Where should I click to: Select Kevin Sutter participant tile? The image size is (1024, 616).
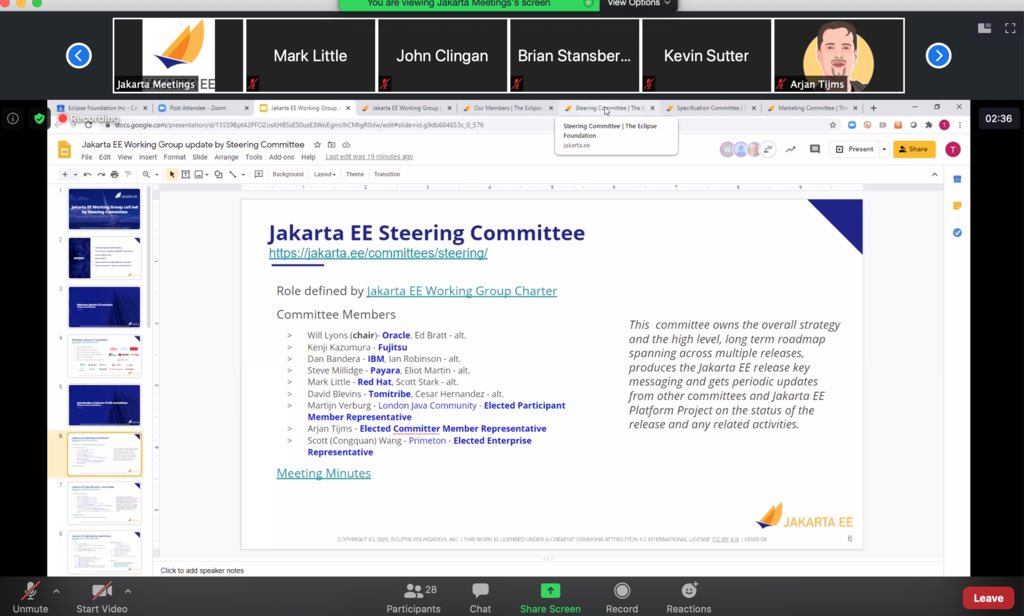point(706,56)
